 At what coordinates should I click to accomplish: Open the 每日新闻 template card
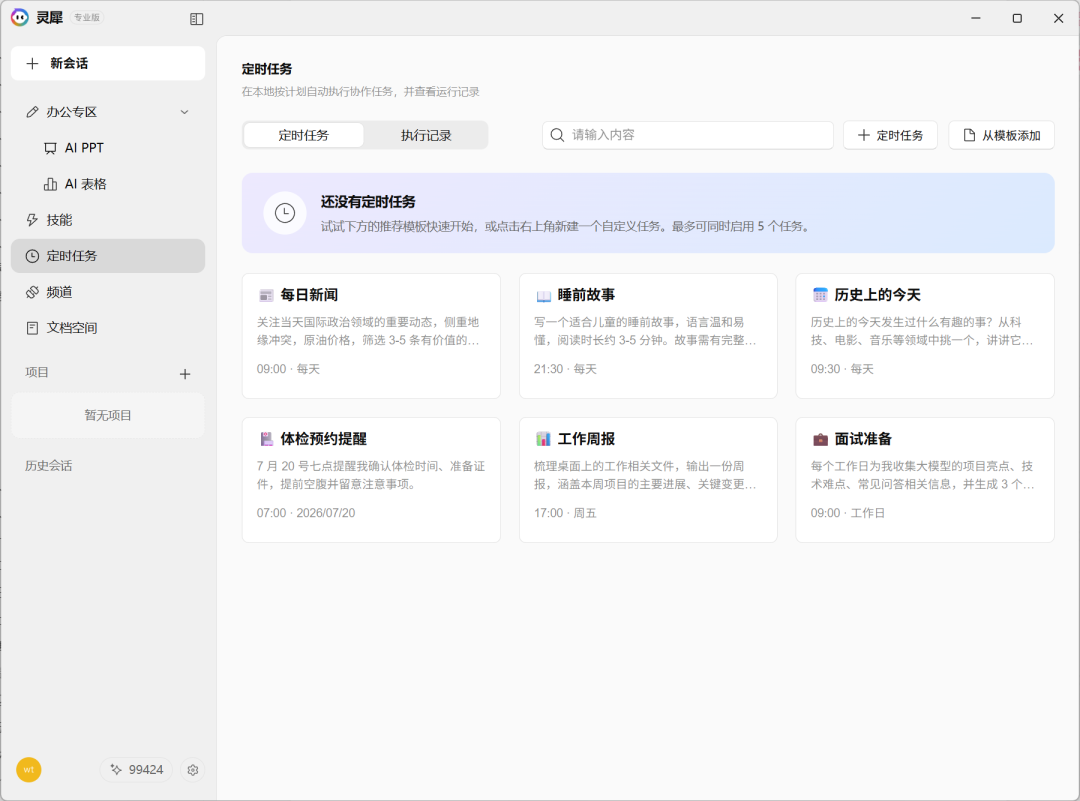(371, 336)
